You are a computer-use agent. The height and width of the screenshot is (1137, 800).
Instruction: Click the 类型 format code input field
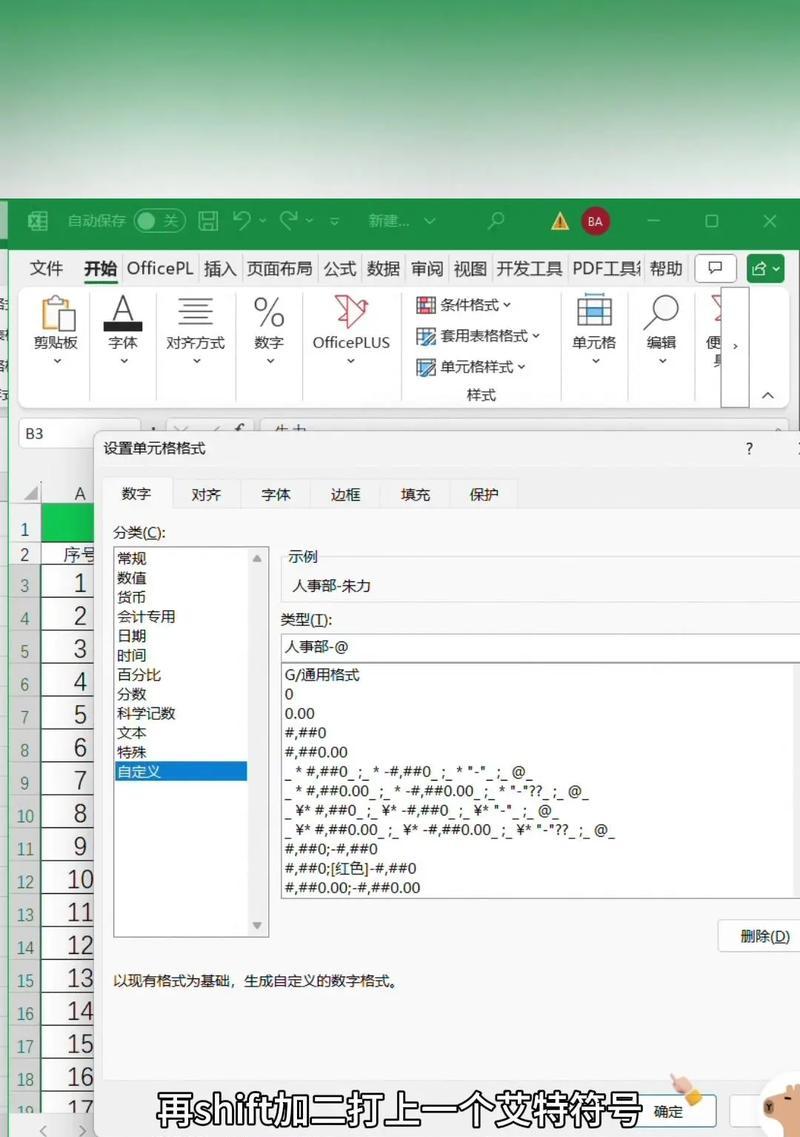[540, 647]
